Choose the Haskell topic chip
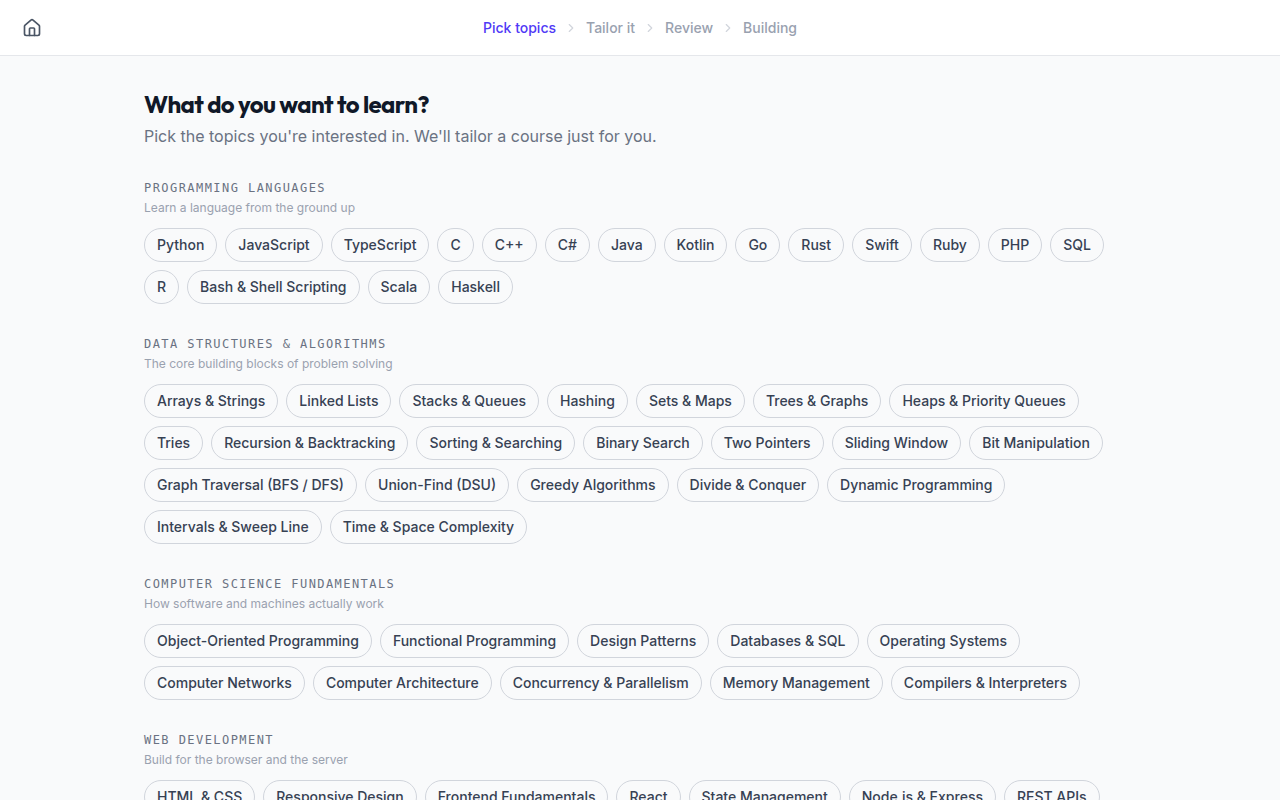1280x800 pixels. [x=475, y=287]
